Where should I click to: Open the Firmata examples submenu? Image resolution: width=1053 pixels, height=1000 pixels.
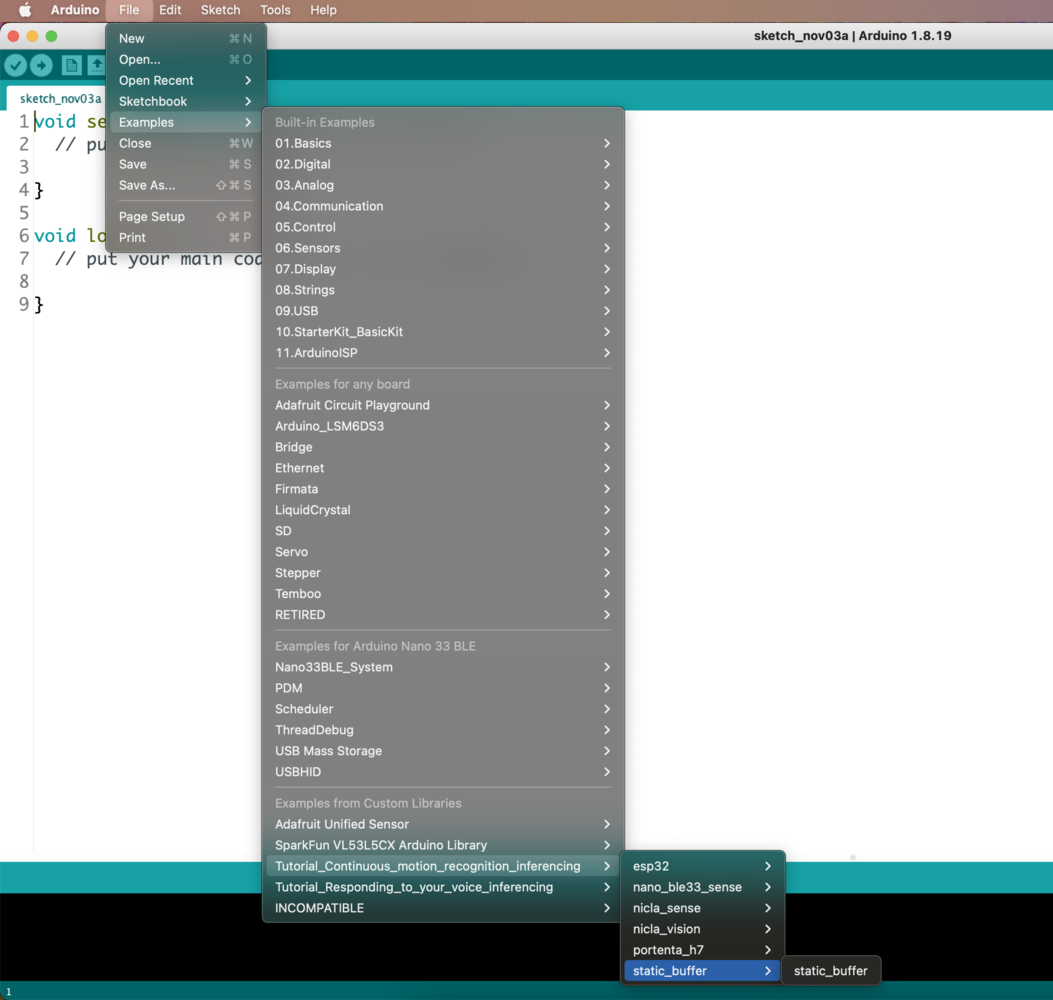tap(443, 489)
